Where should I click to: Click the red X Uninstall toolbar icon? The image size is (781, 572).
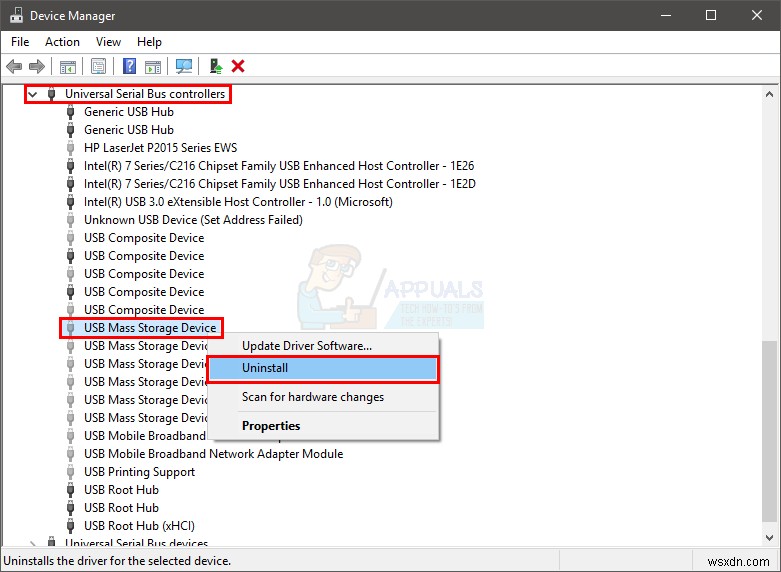click(x=238, y=66)
